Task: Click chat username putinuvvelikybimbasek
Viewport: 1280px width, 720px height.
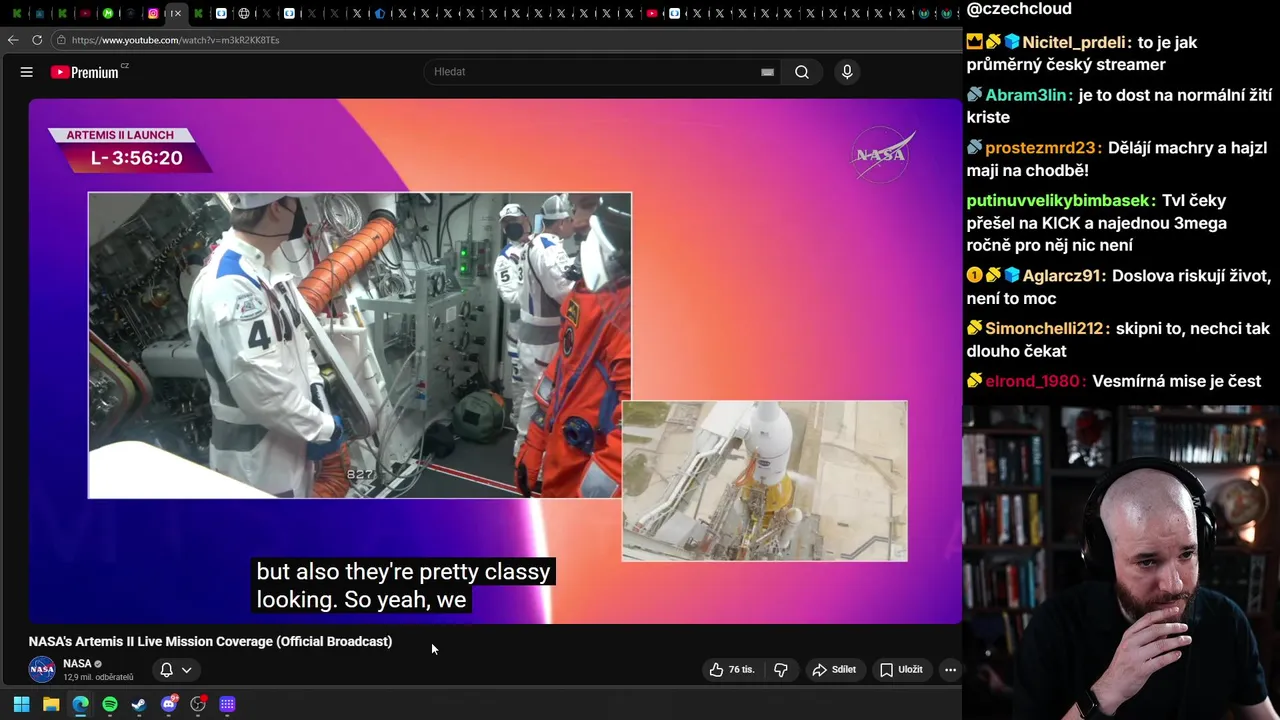Action: pyautogui.click(x=1059, y=200)
